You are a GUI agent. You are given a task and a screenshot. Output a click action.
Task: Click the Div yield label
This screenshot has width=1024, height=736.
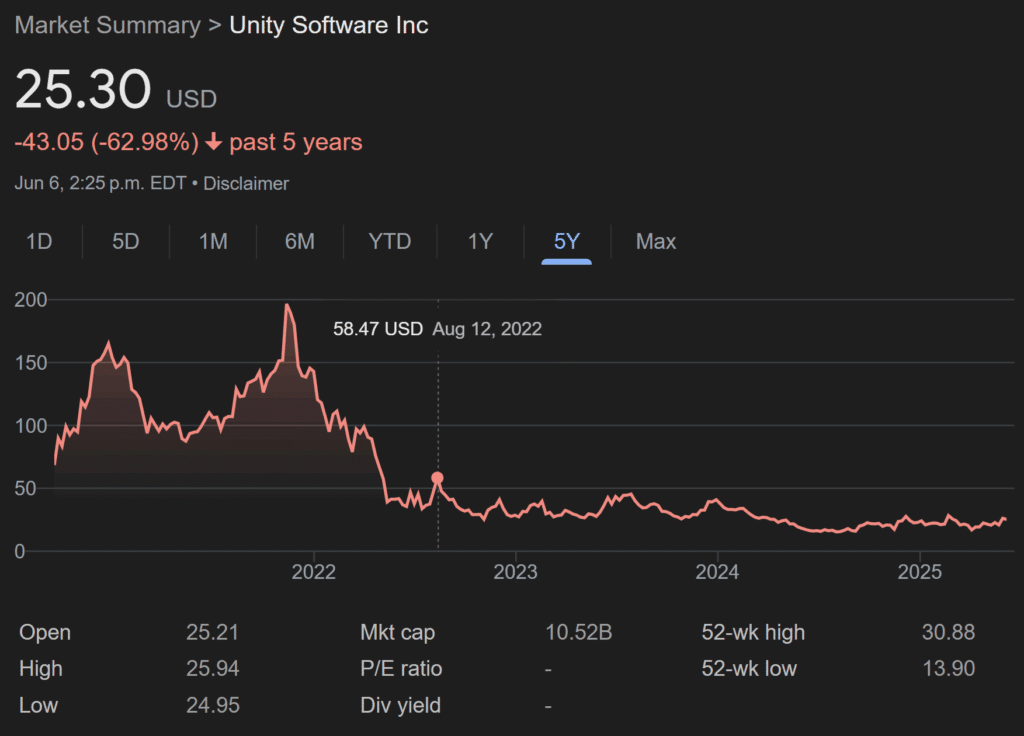click(x=400, y=705)
